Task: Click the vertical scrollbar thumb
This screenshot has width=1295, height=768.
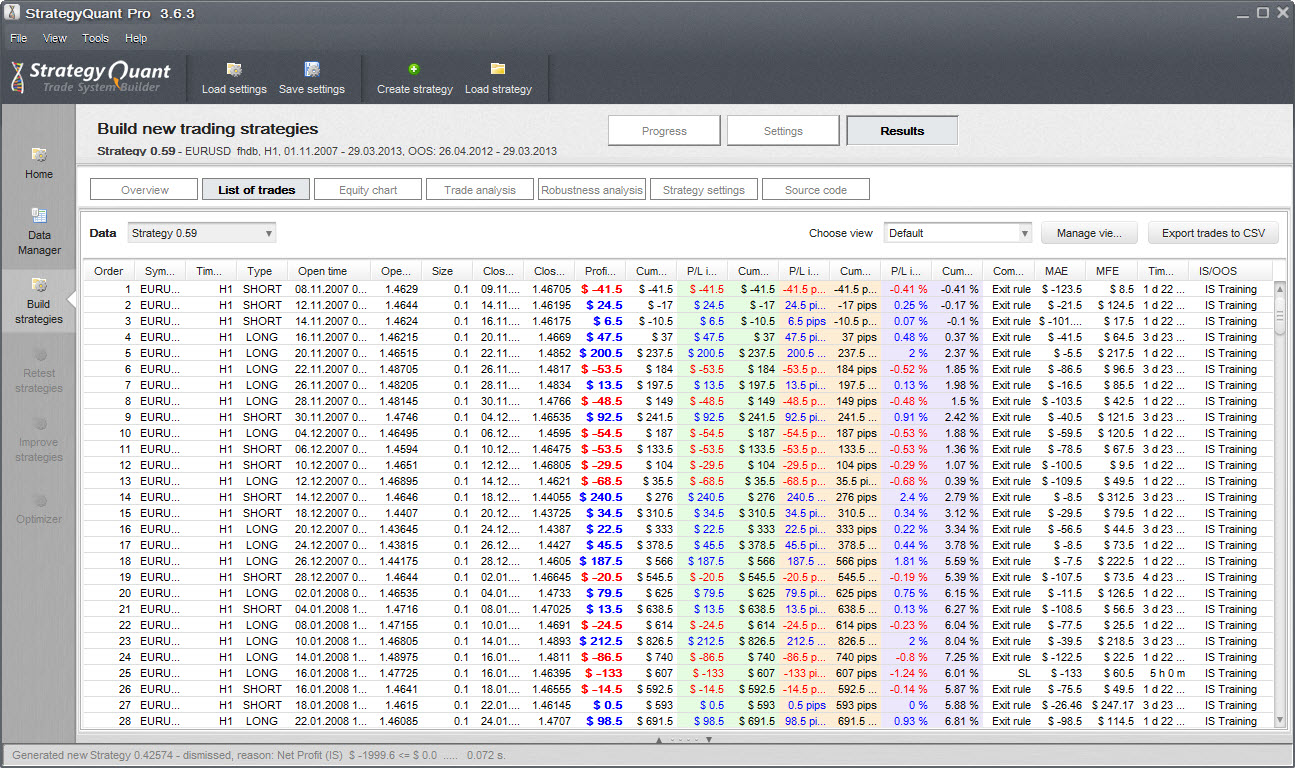Action: (x=1280, y=314)
